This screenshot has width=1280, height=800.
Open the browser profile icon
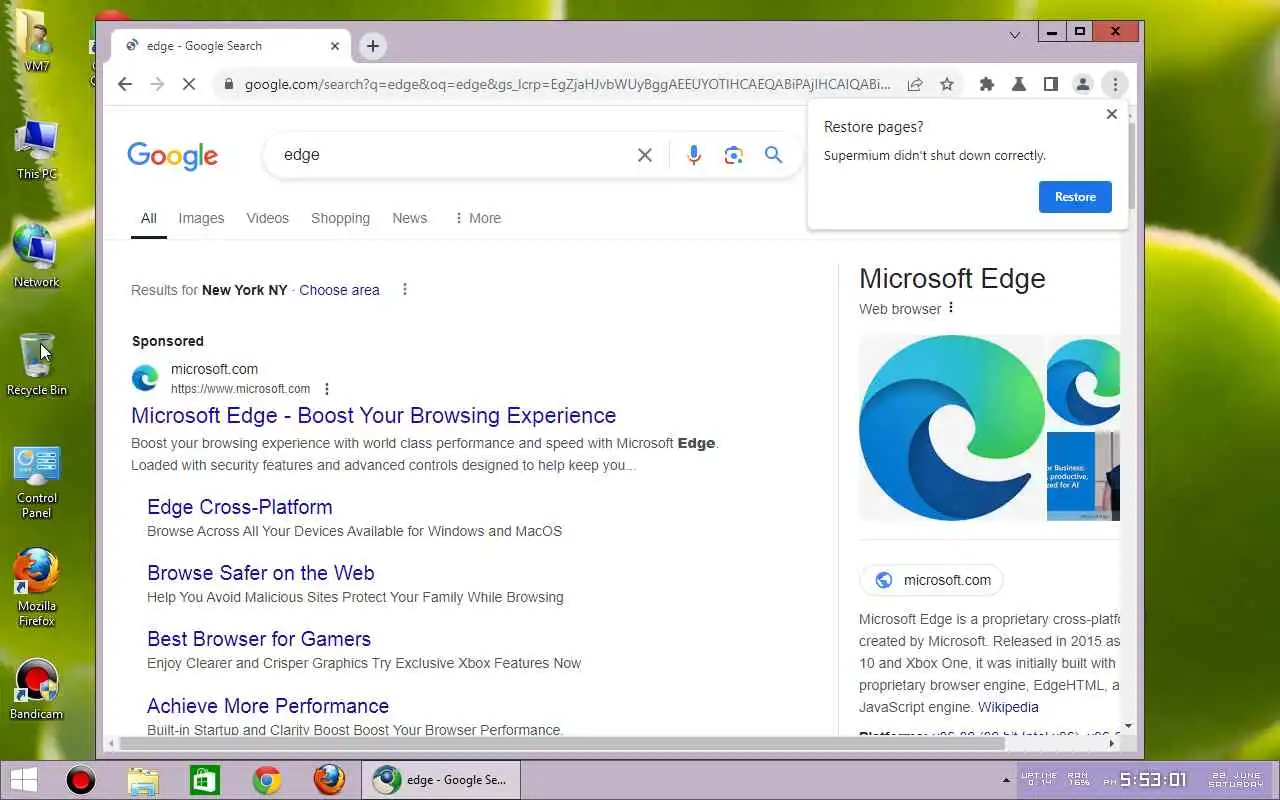click(1083, 85)
